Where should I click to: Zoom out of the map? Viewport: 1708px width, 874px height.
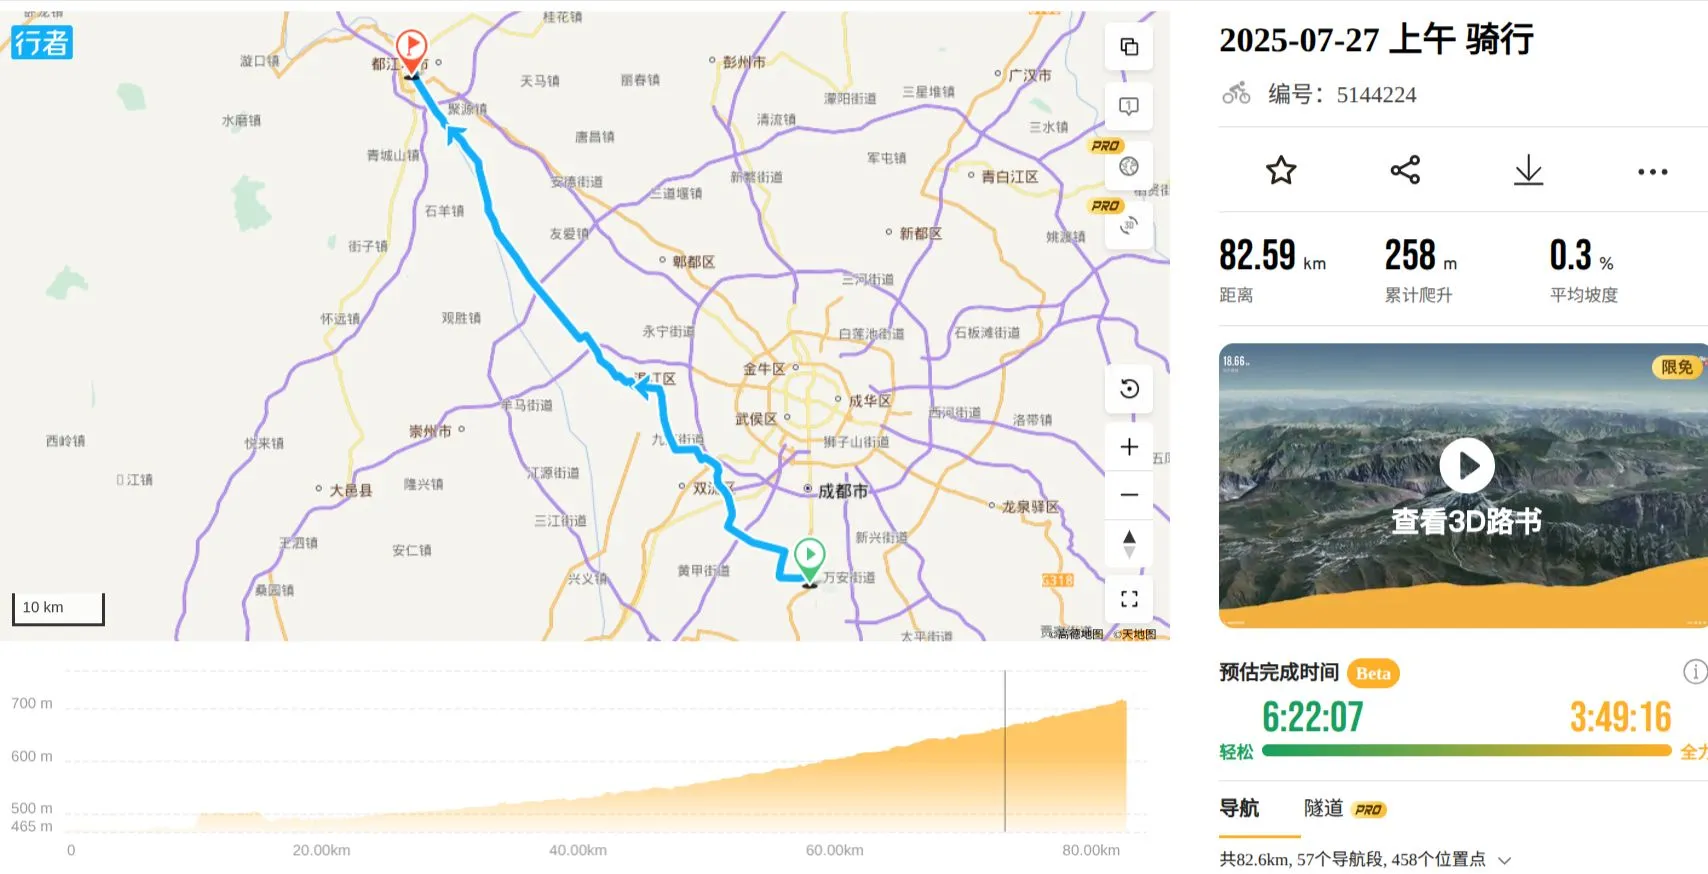click(x=1129, y=494)
